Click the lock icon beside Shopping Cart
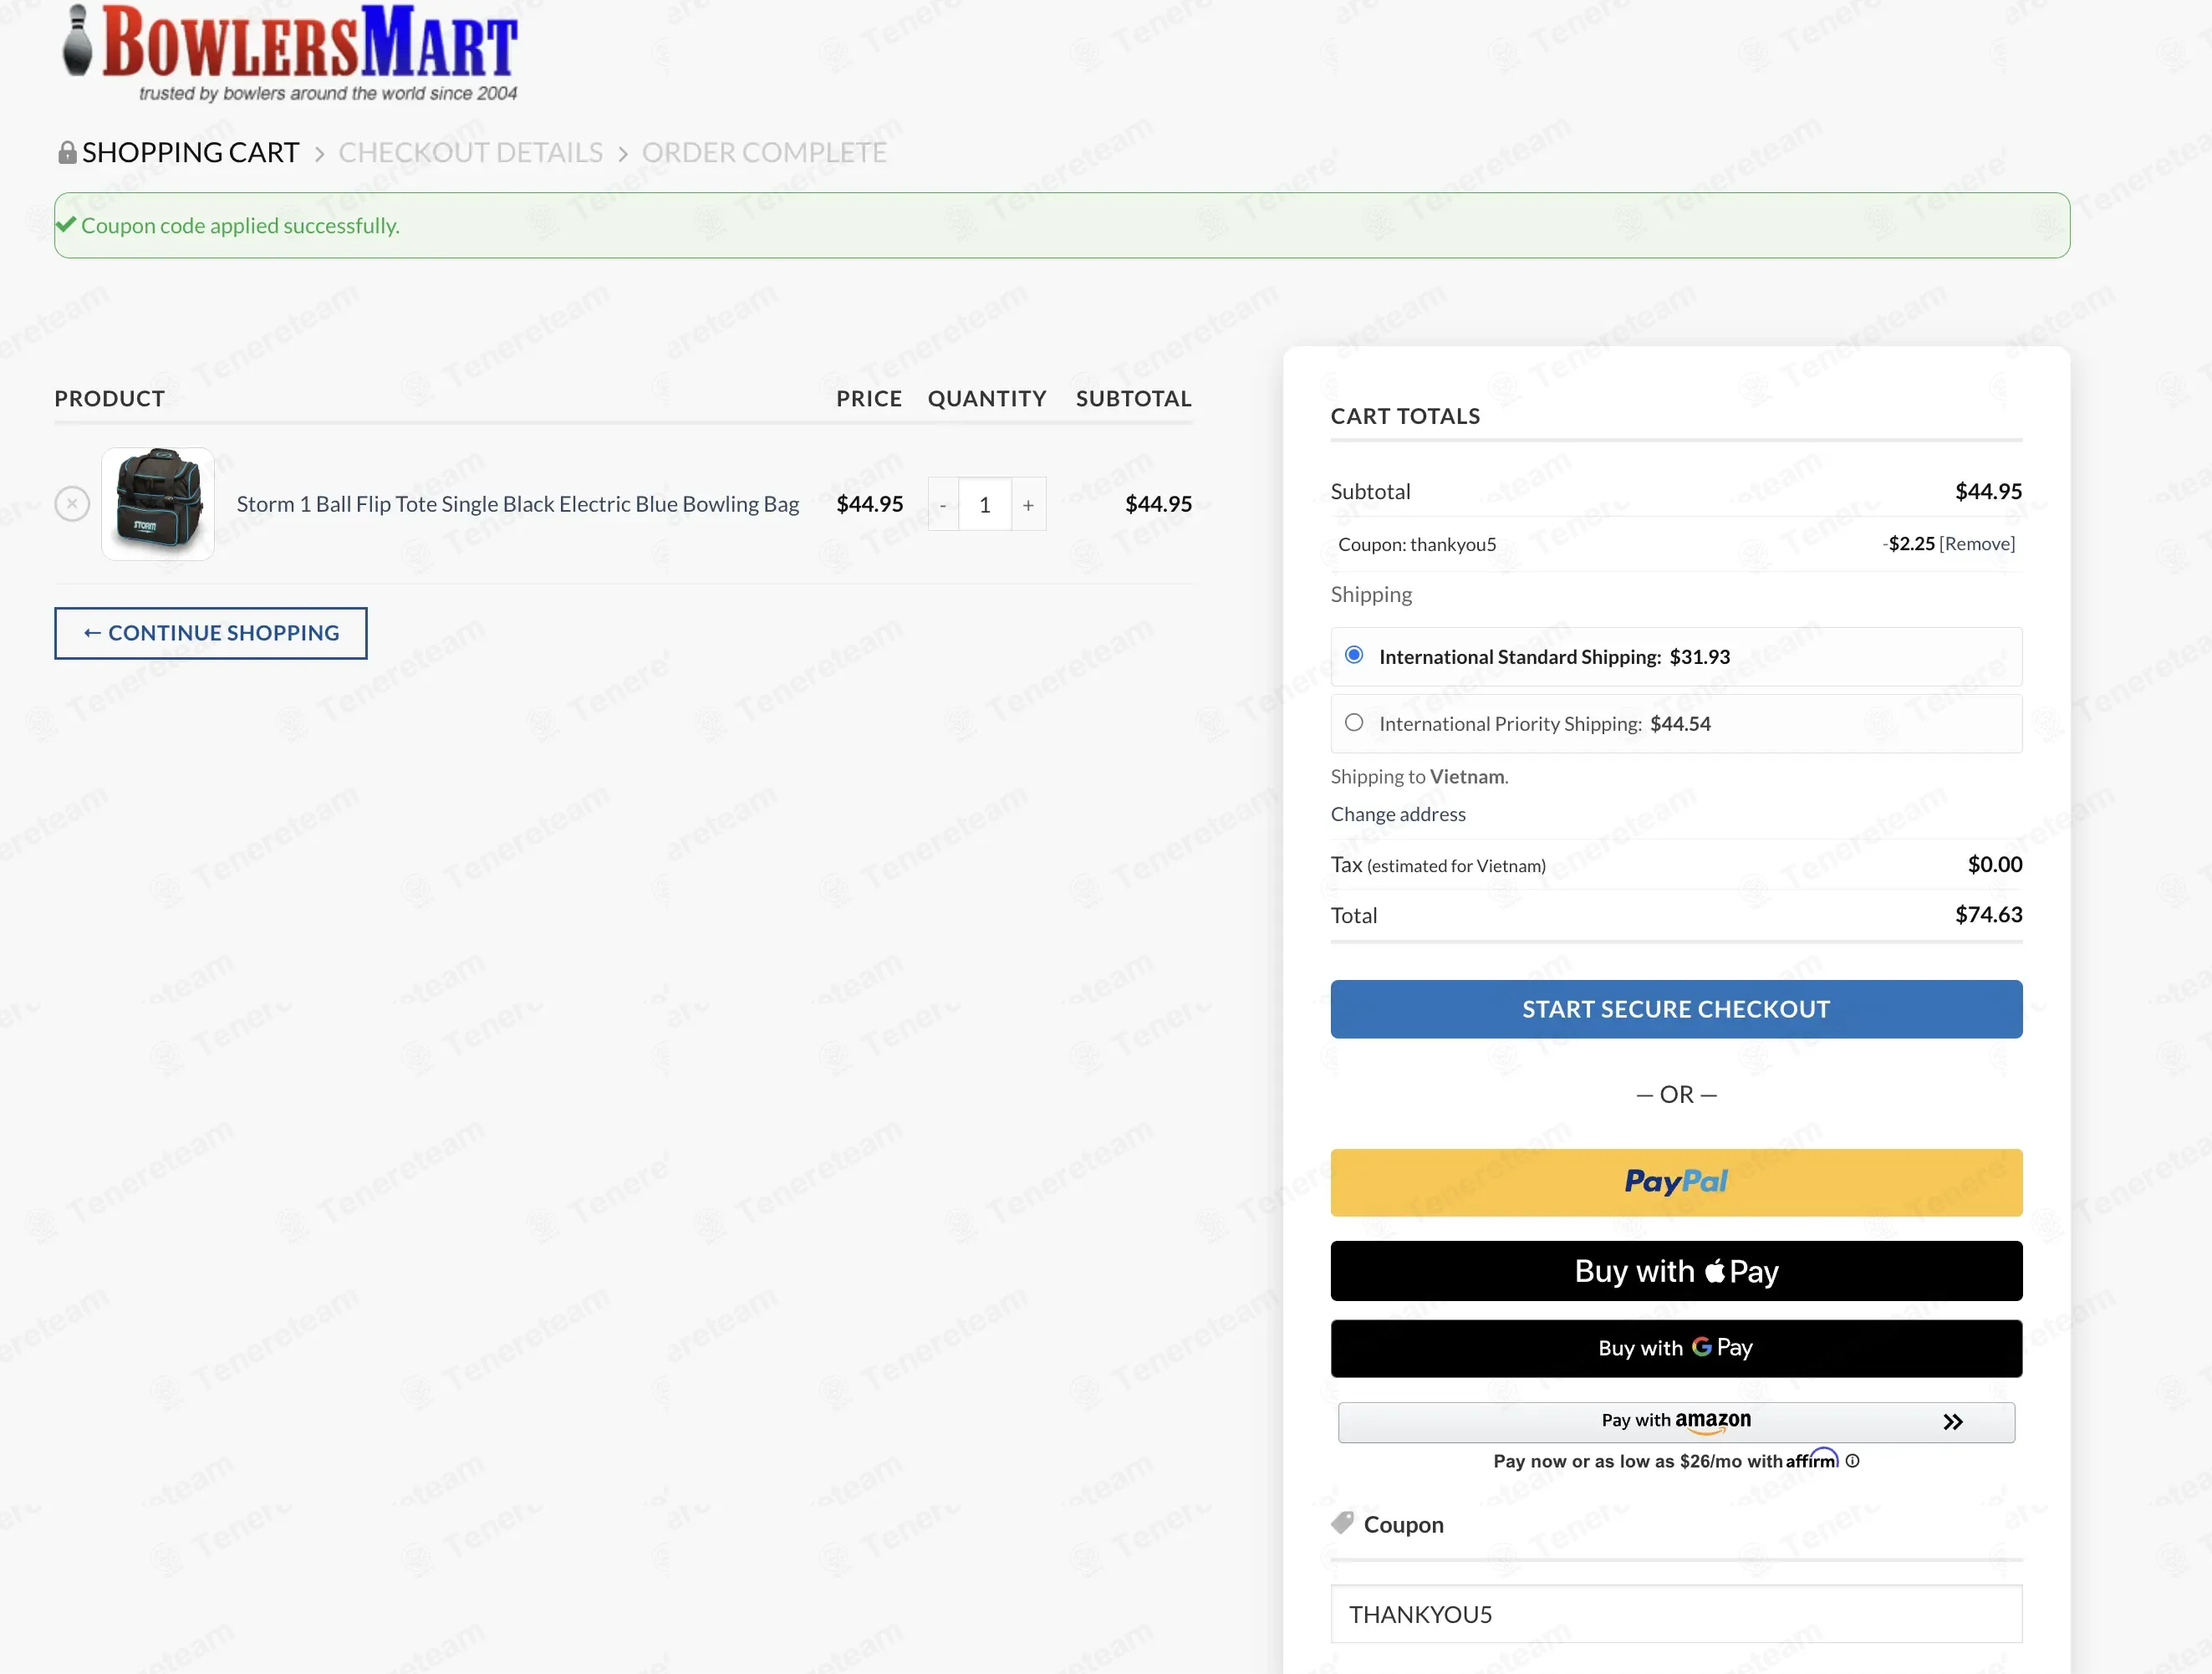2212x1674 pixels. (67, 152)
